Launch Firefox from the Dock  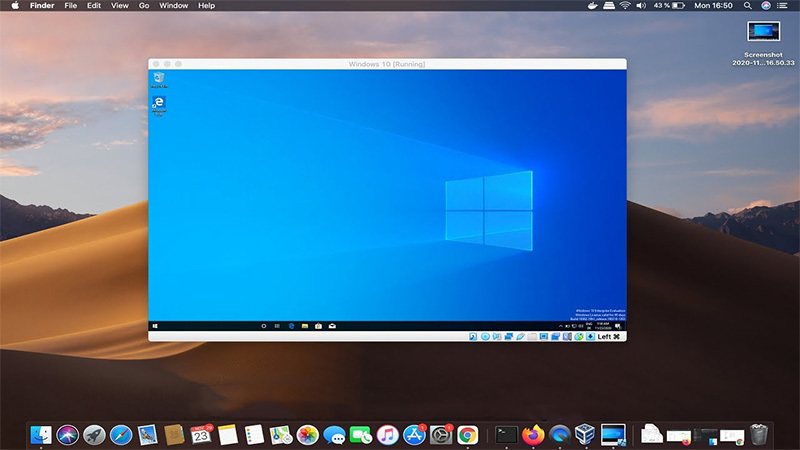click(x=533, y=435)
